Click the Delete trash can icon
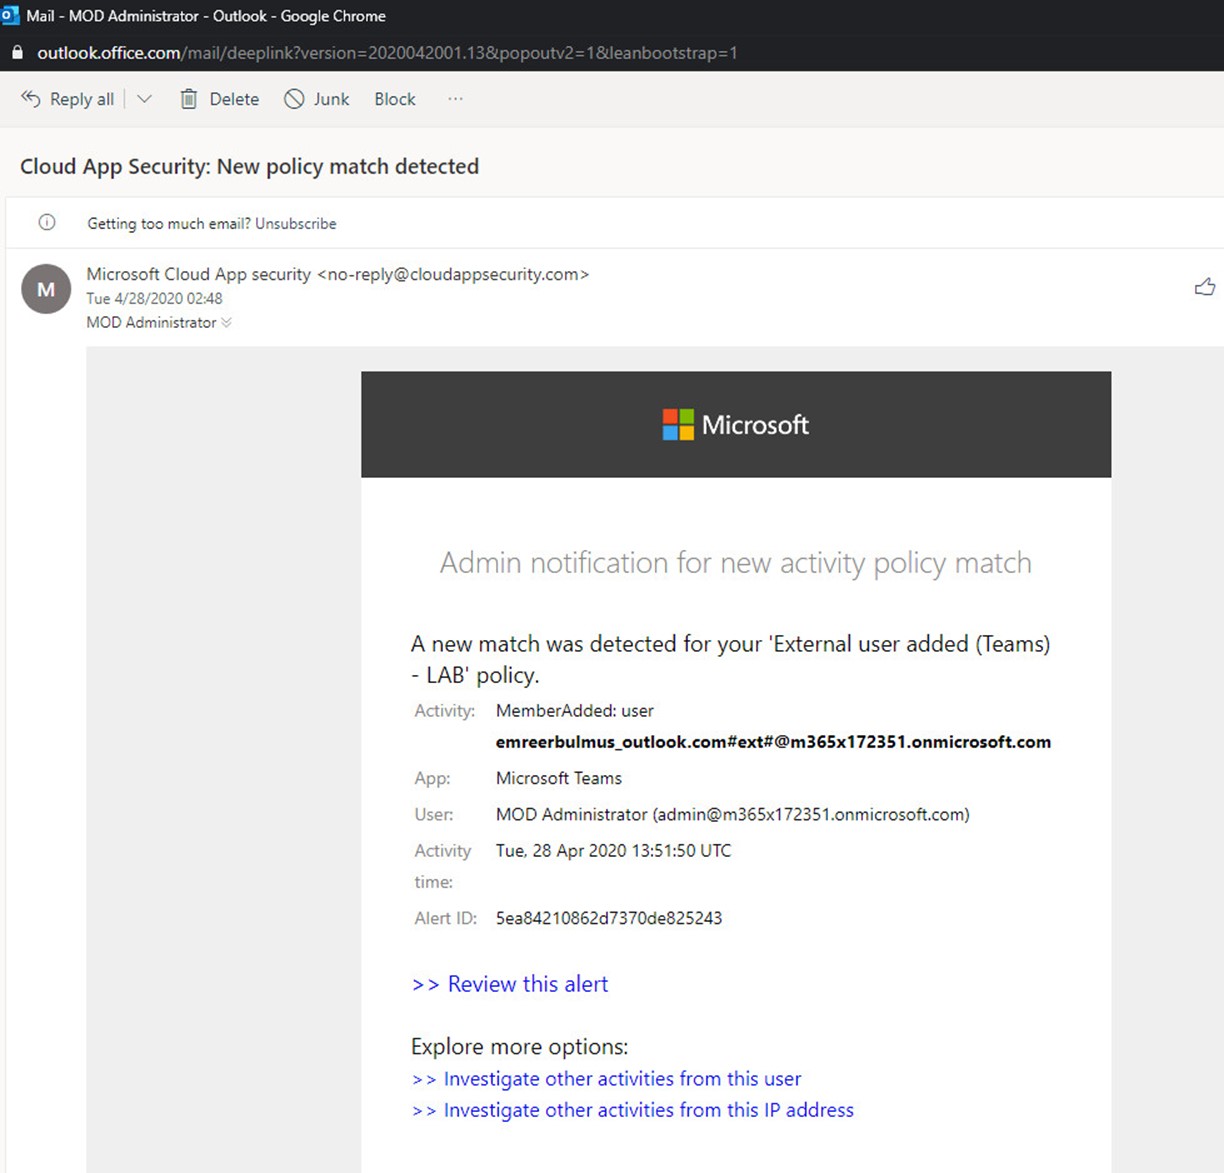The height and width of the screenshot is (1173, 1224). pyautogui.click(x=188, y=99)
